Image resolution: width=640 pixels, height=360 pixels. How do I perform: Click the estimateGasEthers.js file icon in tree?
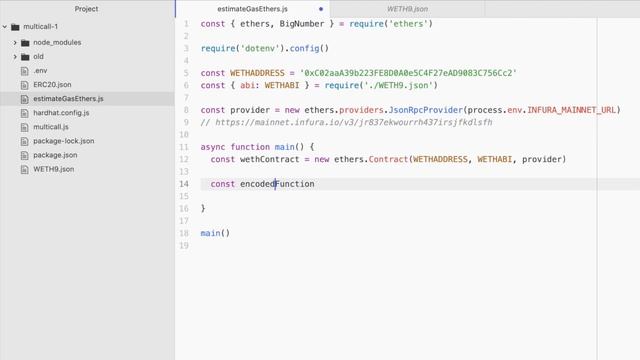point(24,99)
